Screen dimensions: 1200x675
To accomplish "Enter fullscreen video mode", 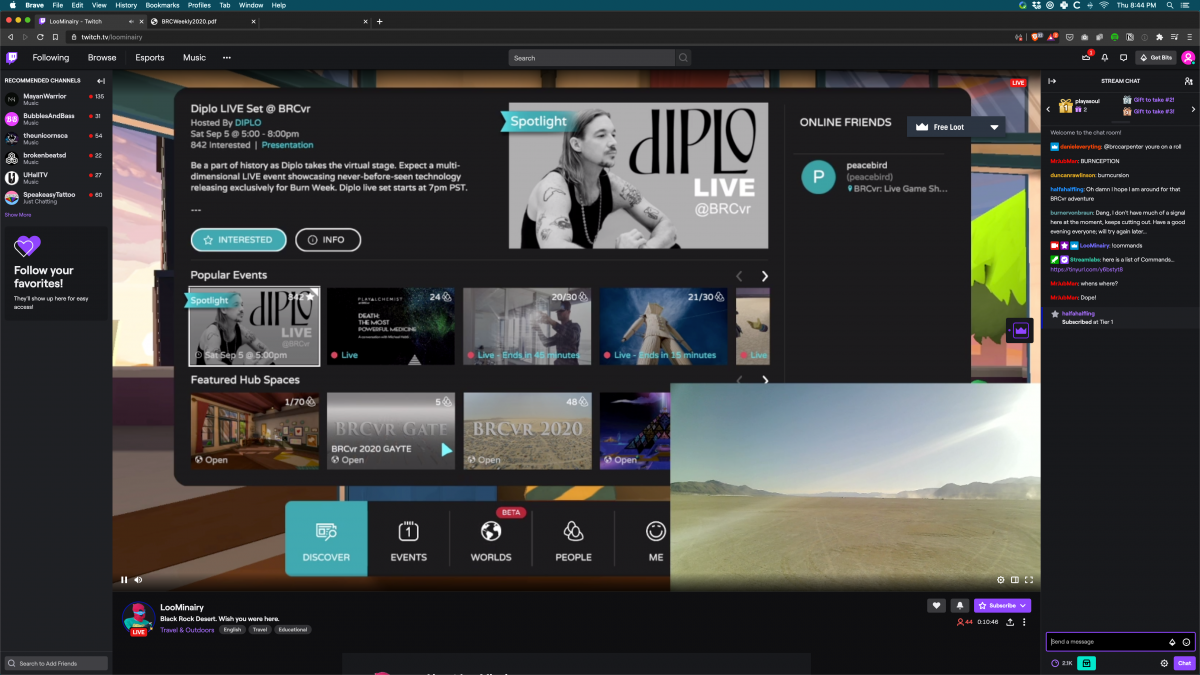I will pos(1028,579).
